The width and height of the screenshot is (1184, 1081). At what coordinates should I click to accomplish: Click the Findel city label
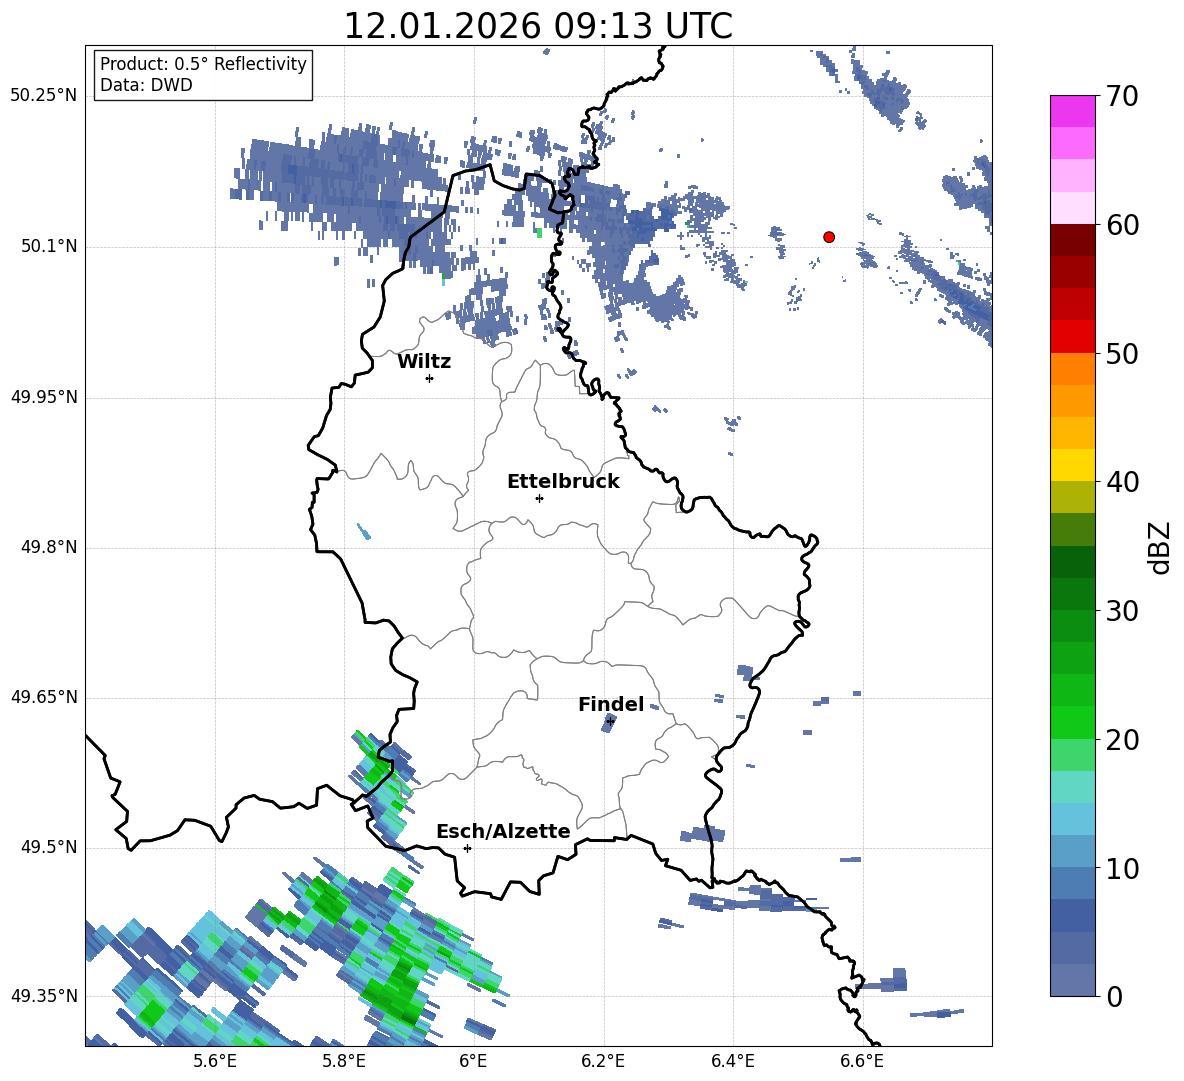[x=611, y=704]
